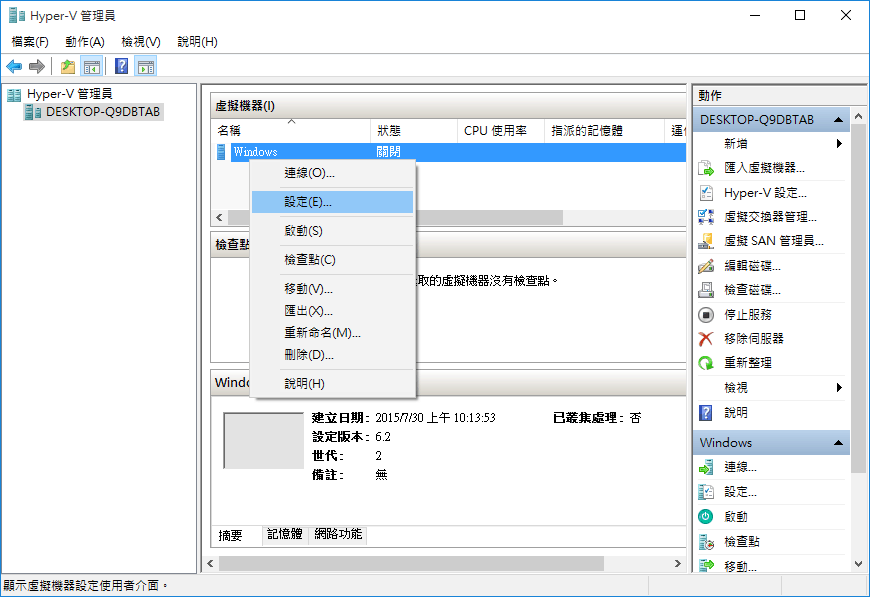Viewport: 870px width, 597px height.
Task: Click the 編輯磁碟 pencil icon
Action: click(706, 266)
